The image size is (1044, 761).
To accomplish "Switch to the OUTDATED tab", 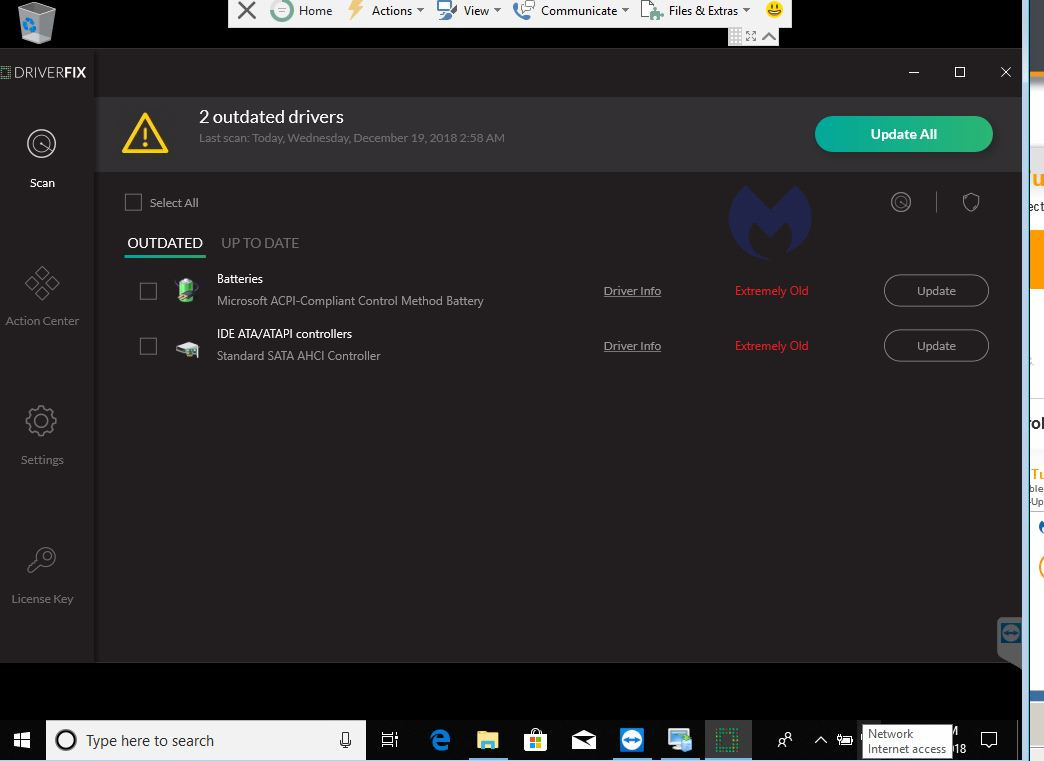I will (x=164, y=243).
